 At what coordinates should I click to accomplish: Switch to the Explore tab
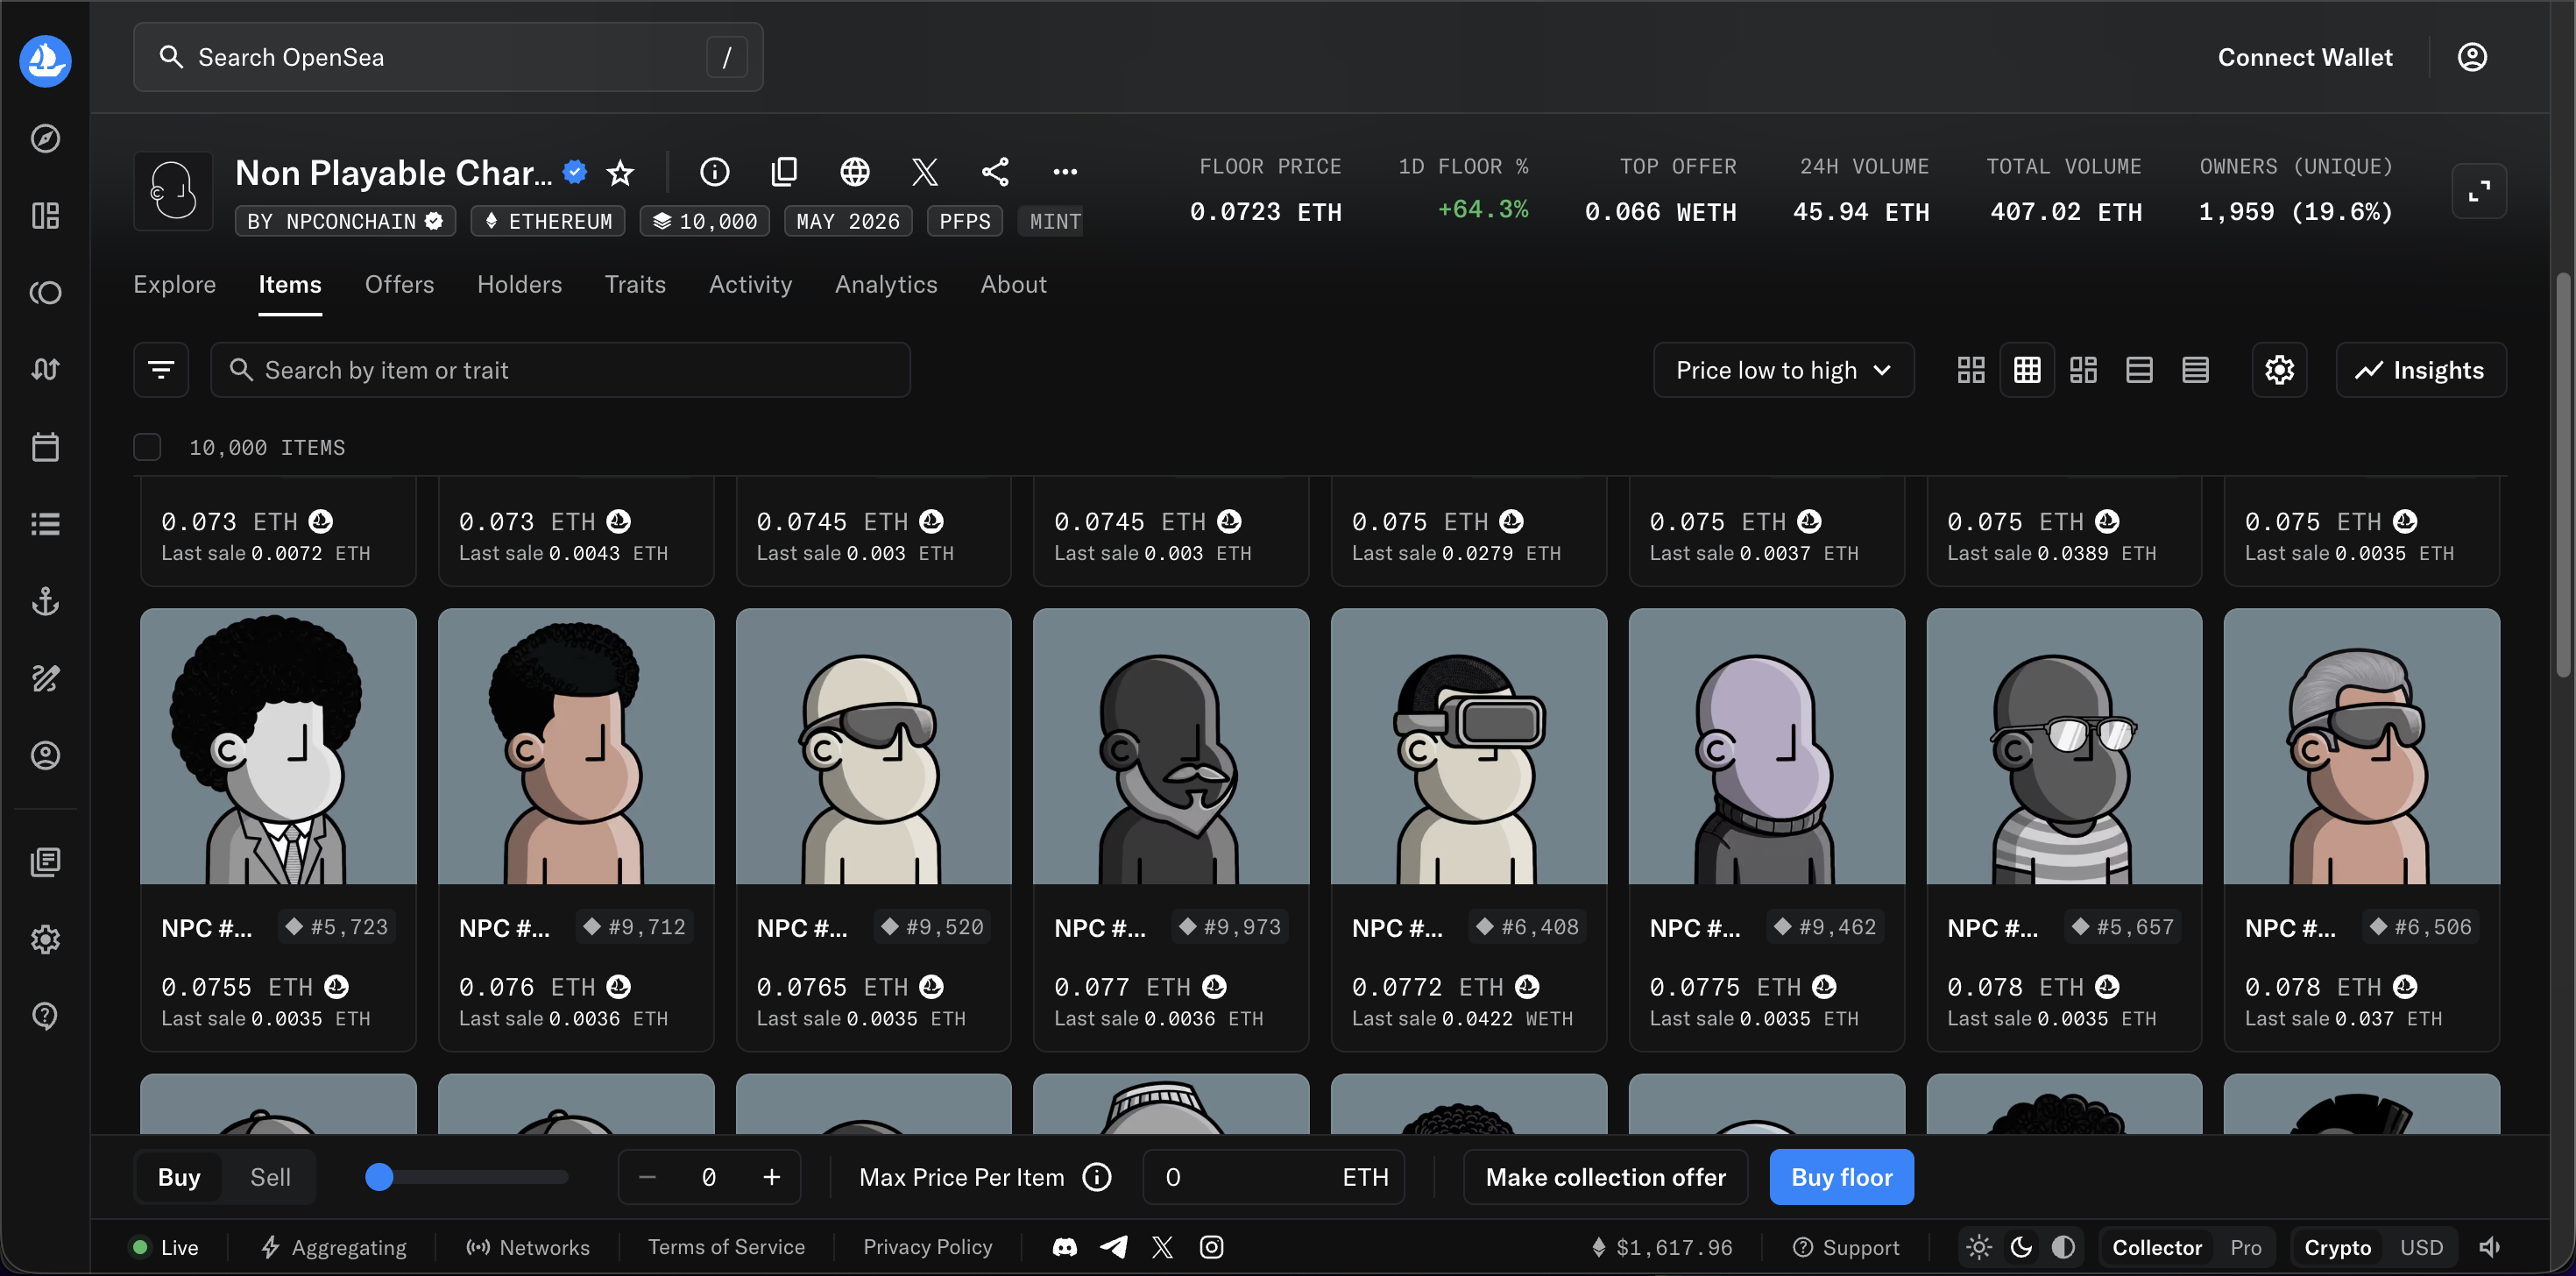[175, 285]
